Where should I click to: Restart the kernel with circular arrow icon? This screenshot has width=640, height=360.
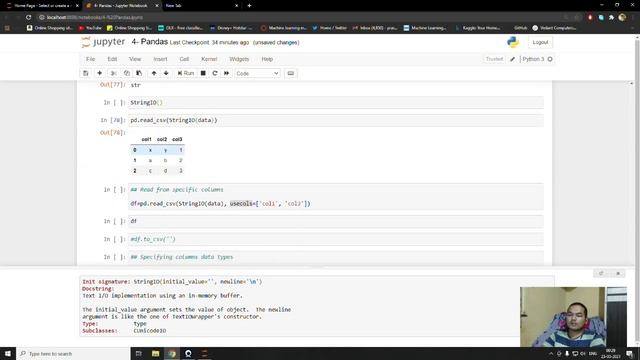point(215,73)
